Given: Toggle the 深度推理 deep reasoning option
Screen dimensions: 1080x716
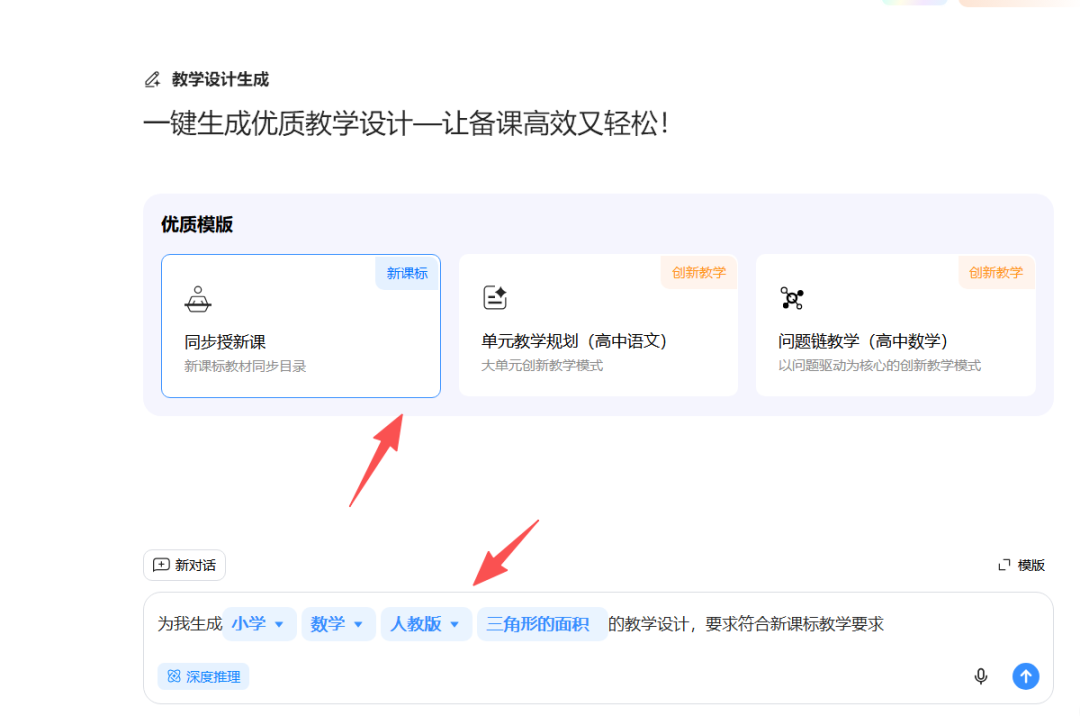Looking at the screenshot, I should tap(203, 676).
